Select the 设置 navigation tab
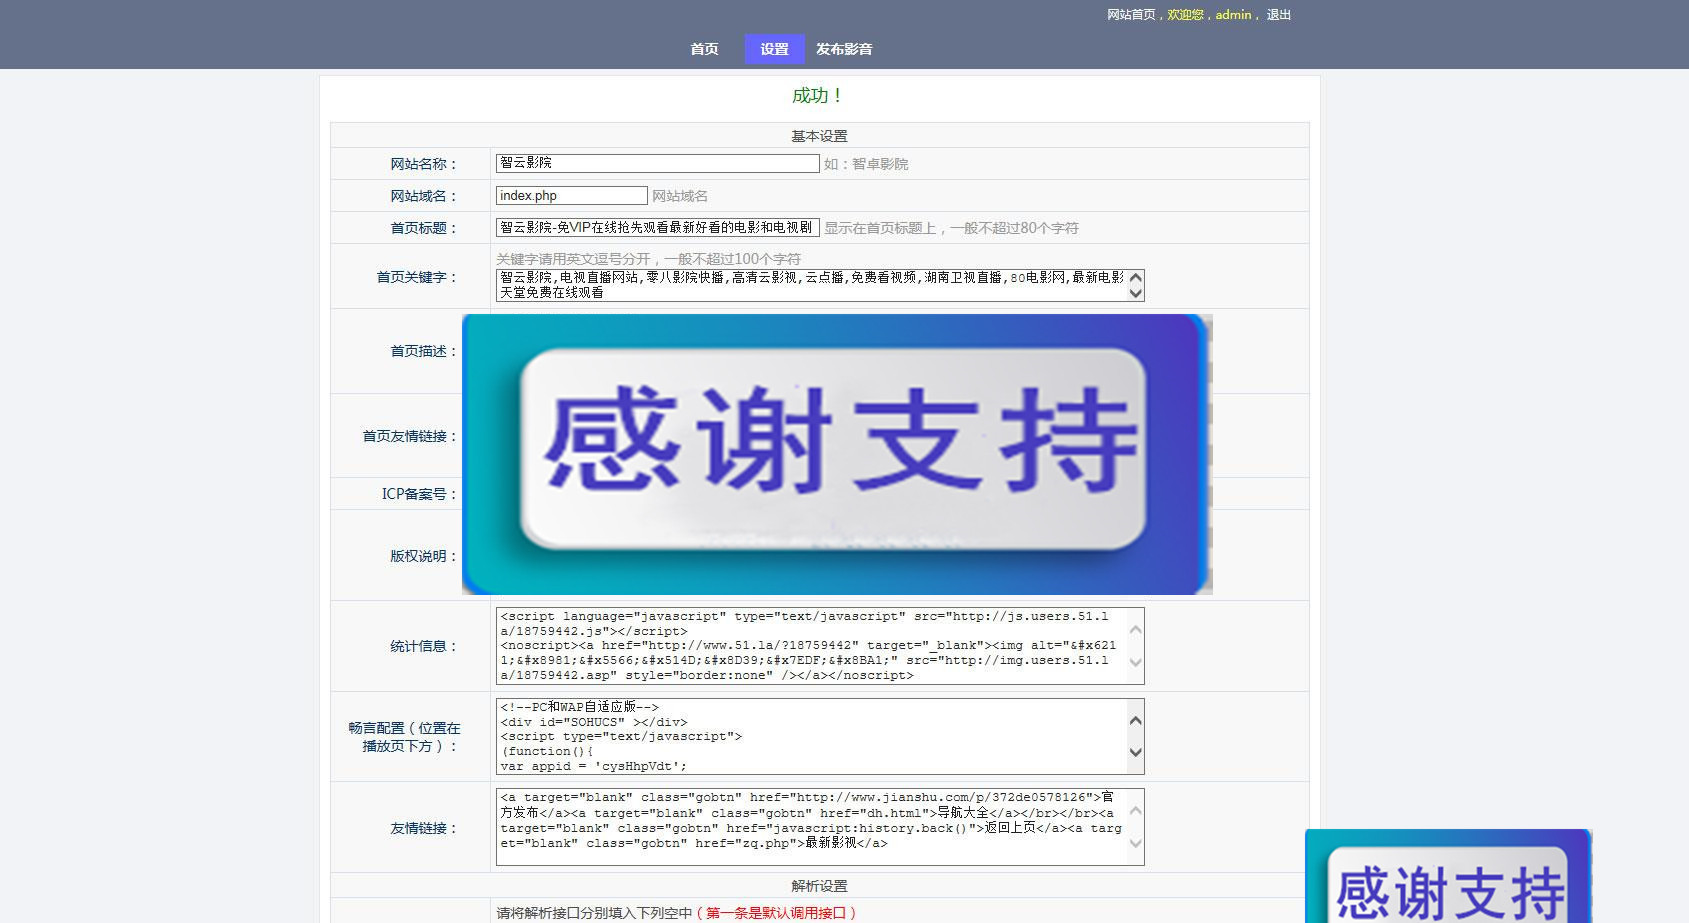1689x923 pixels. click(x=774, y=49)
